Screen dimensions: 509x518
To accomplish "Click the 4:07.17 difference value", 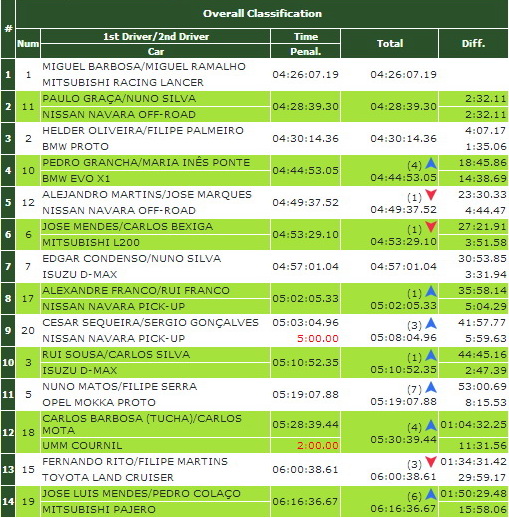I will tap(486, 130).
